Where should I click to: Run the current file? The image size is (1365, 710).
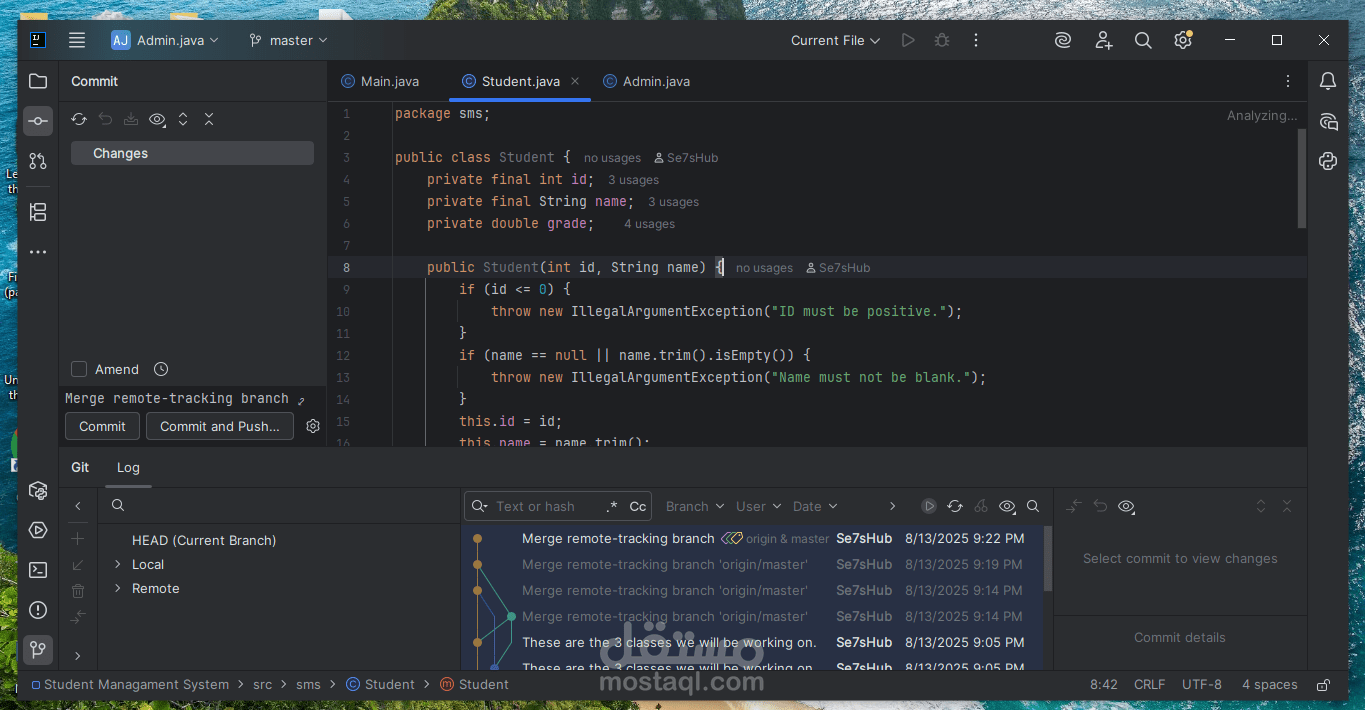click(x=908, y=40)
